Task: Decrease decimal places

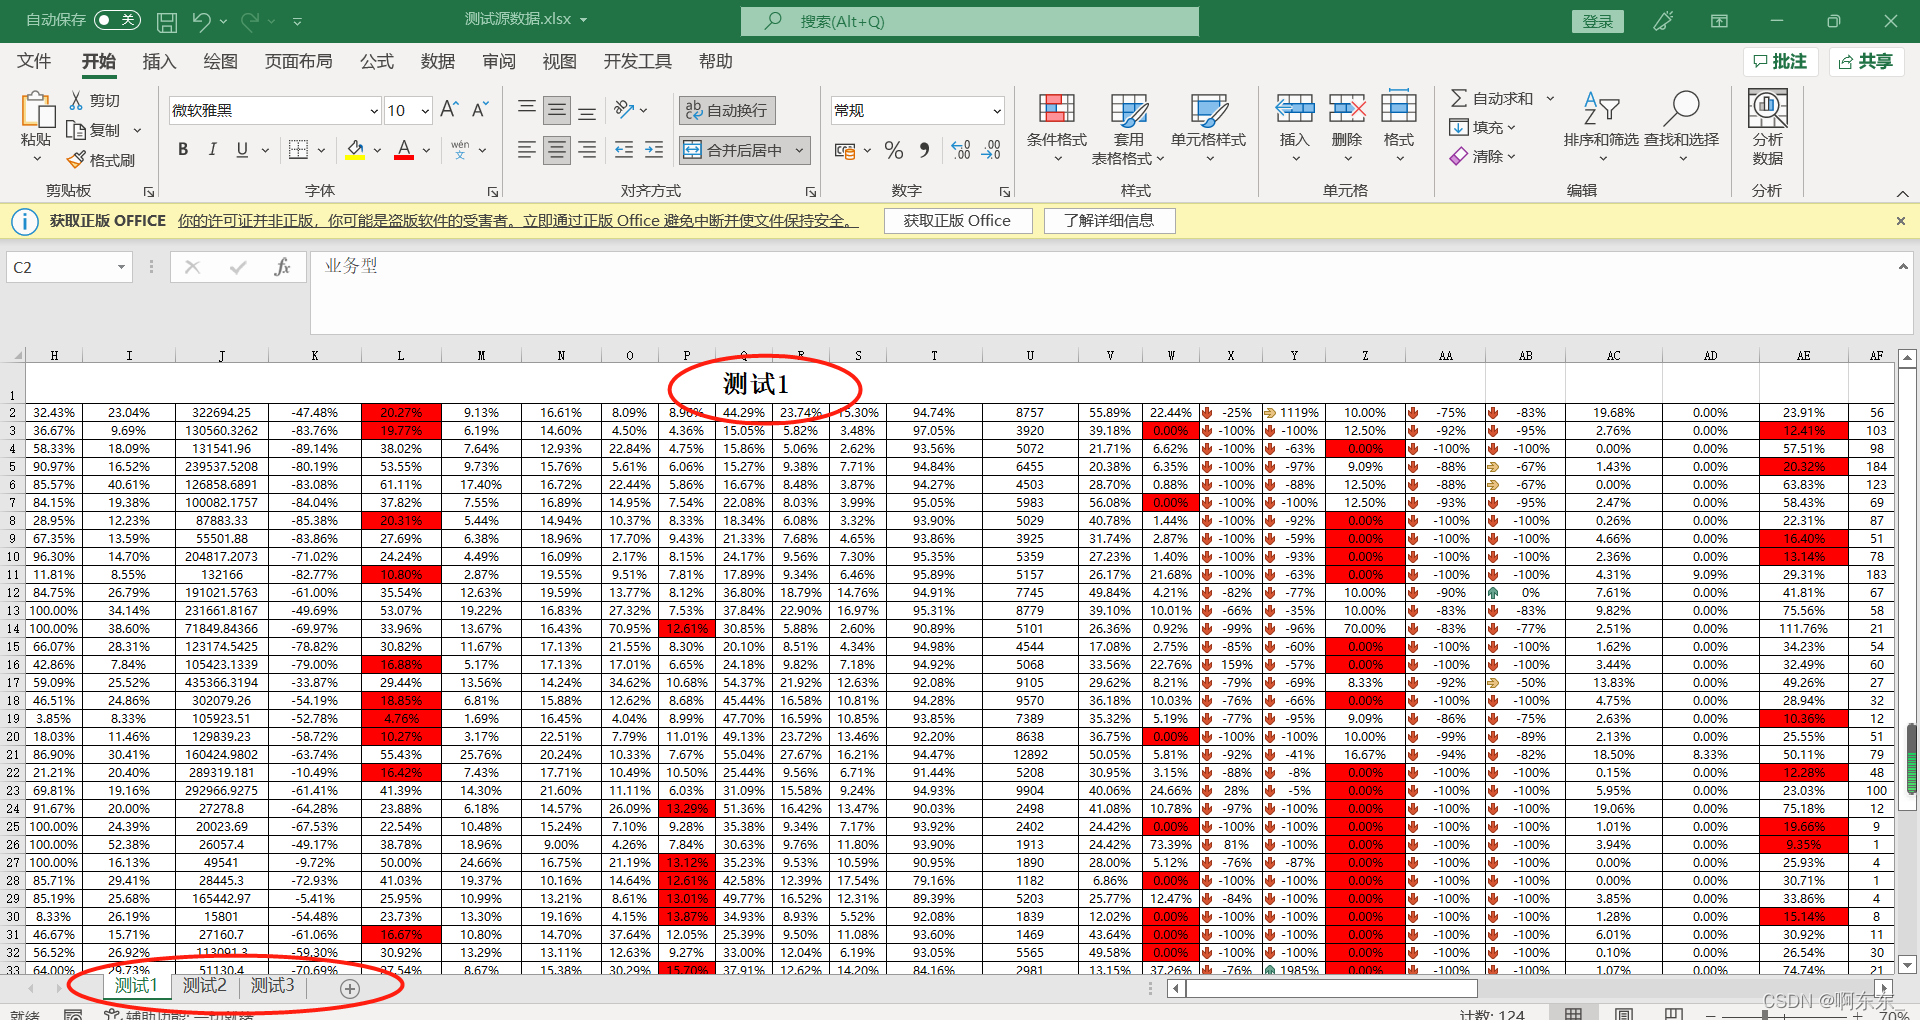Action: point(991,151)
